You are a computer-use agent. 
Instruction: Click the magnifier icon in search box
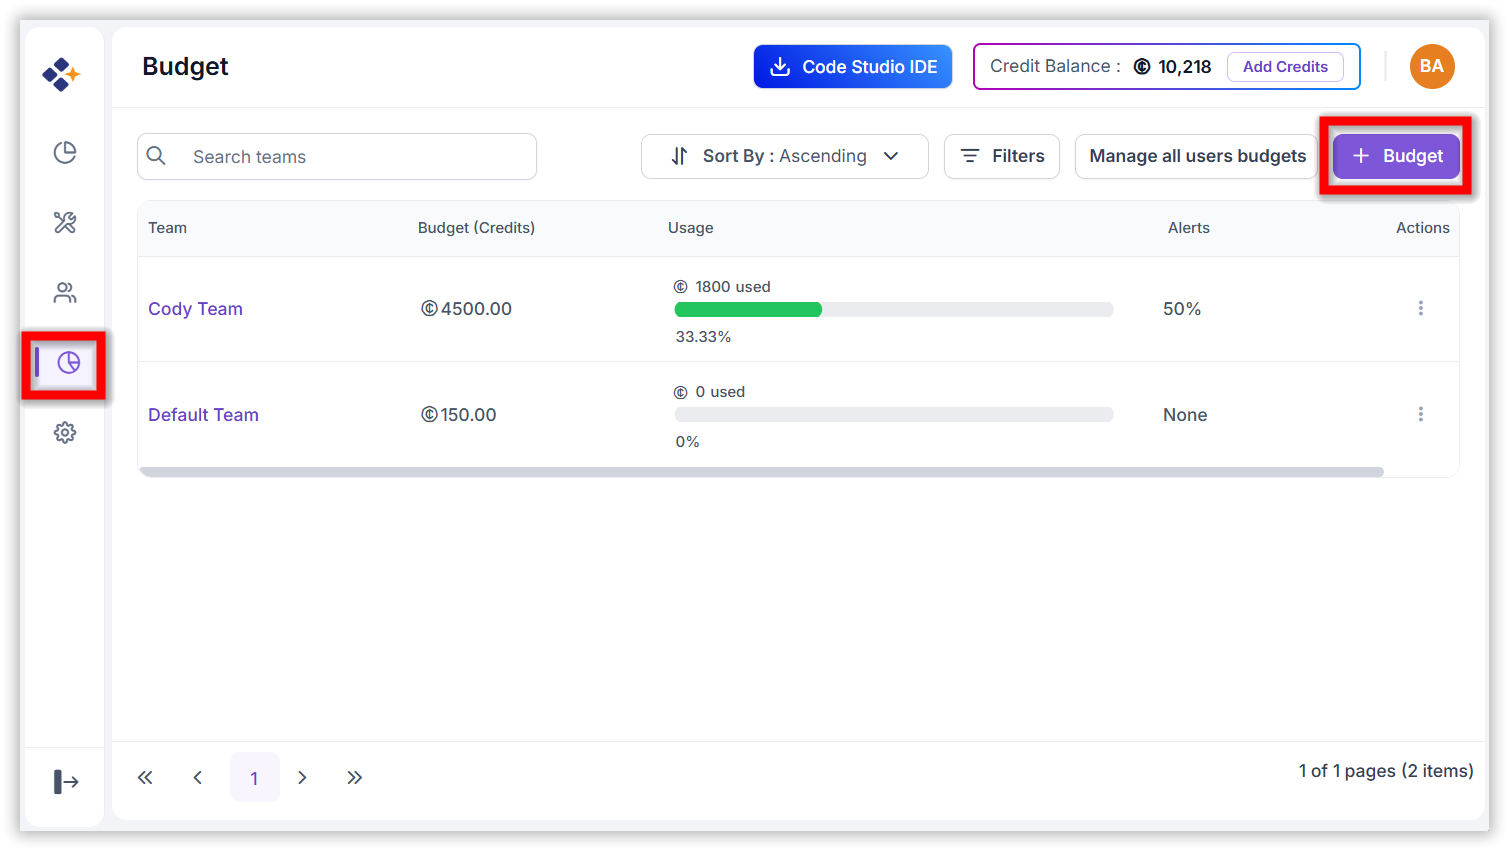pyautogui.click(x=156, y=156)
